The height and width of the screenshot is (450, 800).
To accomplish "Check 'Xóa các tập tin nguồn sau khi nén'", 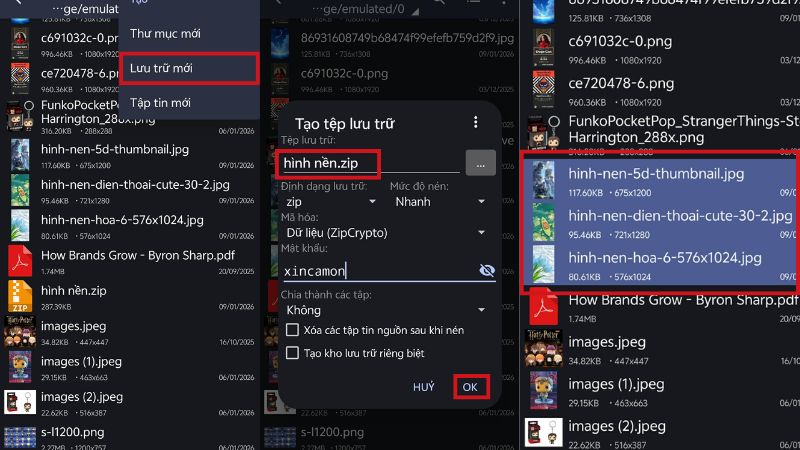I will tap(292, 330).
